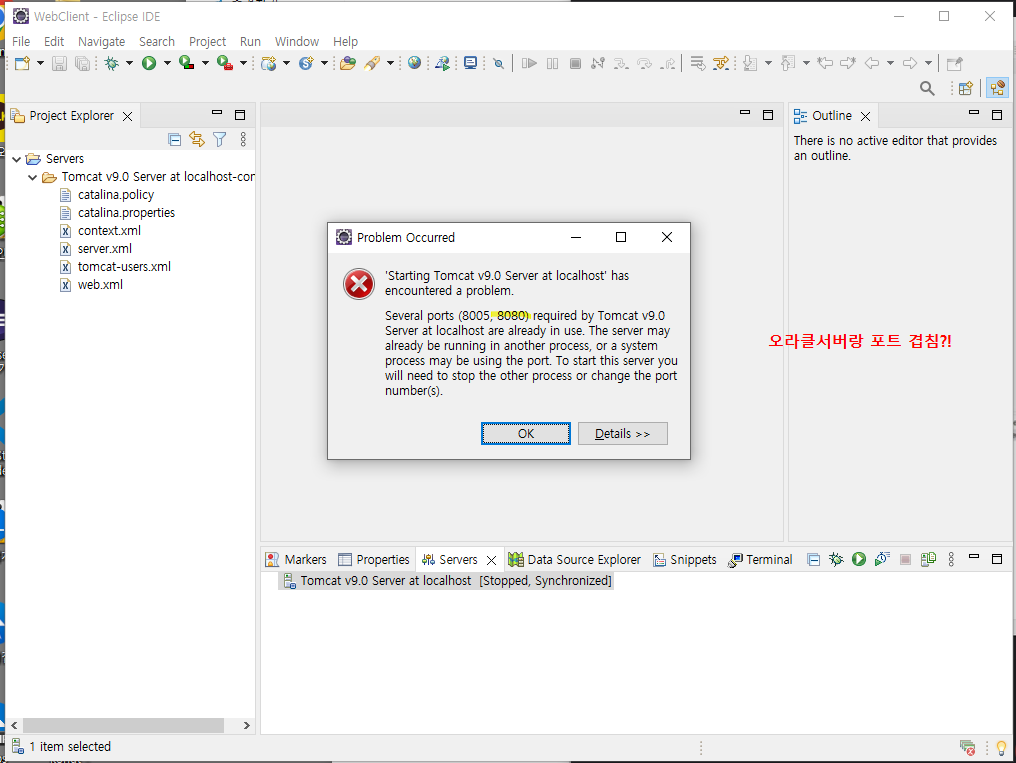The height and width of the screenshot is (763, 1016).
Task: Click the Skip All Breakpoints icon
Action: click(x=498, y=63)
